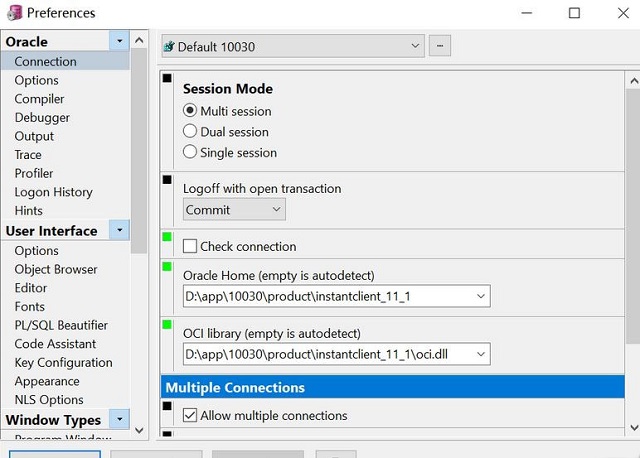Click the black marker beside Allow multiple connections
640x458 pixels.
(167, 405)
